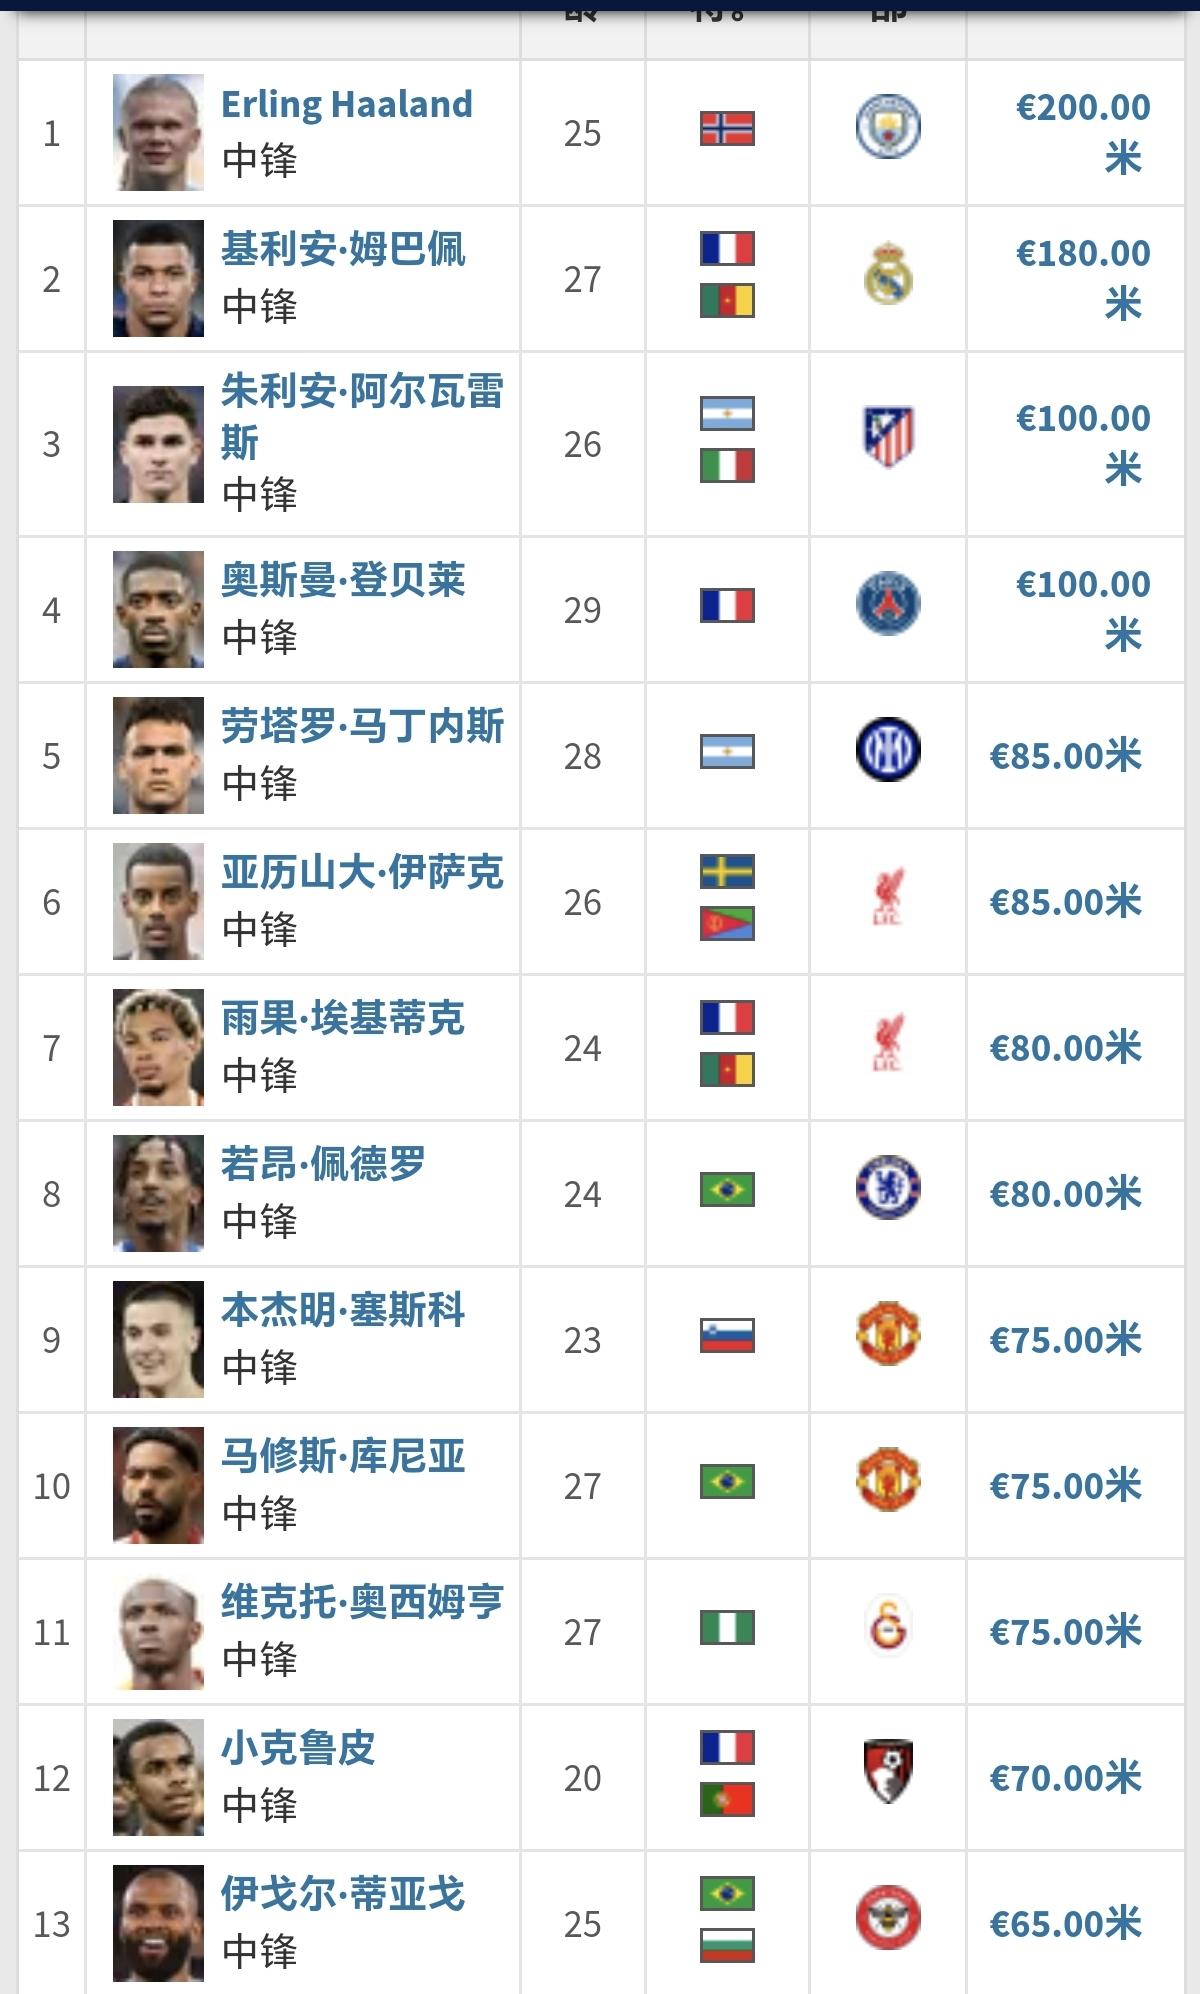The image size is (1200, 1994).
Task: Click the Paris Saint-Germain club logo
Action: click(x=888, y=603)
